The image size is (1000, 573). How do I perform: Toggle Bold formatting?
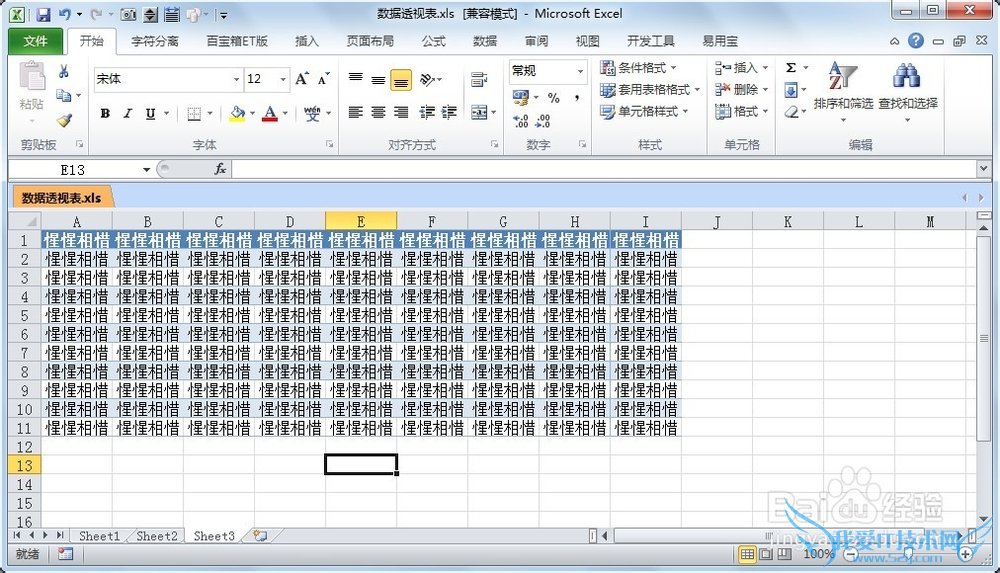(105, 114)
